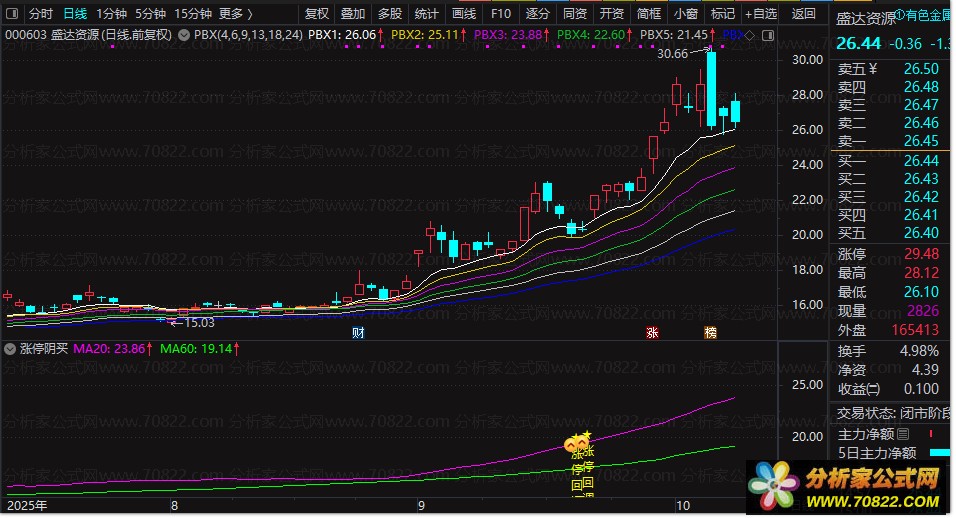
Task: Open 多股 multi-stock view
Action: (390, 13)
